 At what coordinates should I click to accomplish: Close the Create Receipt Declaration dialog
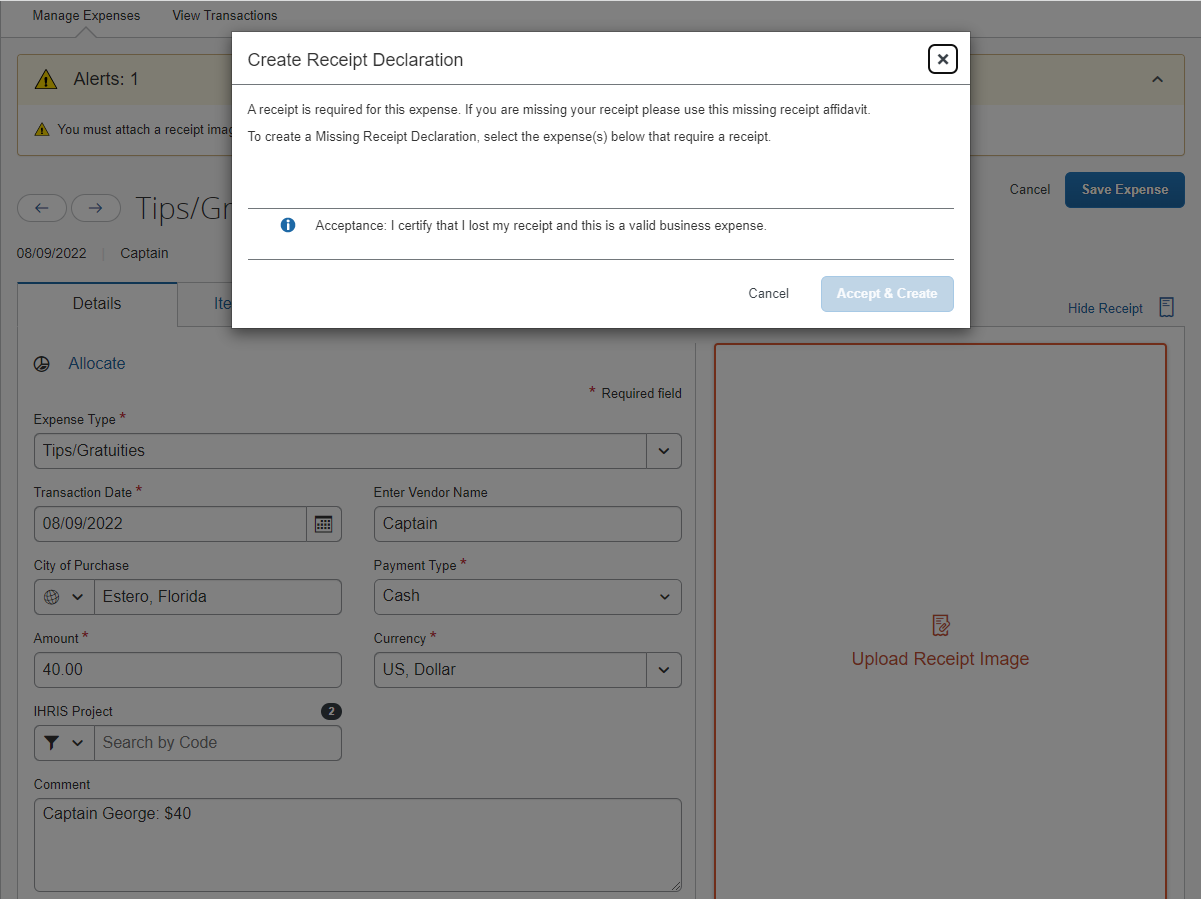[942, 59]
